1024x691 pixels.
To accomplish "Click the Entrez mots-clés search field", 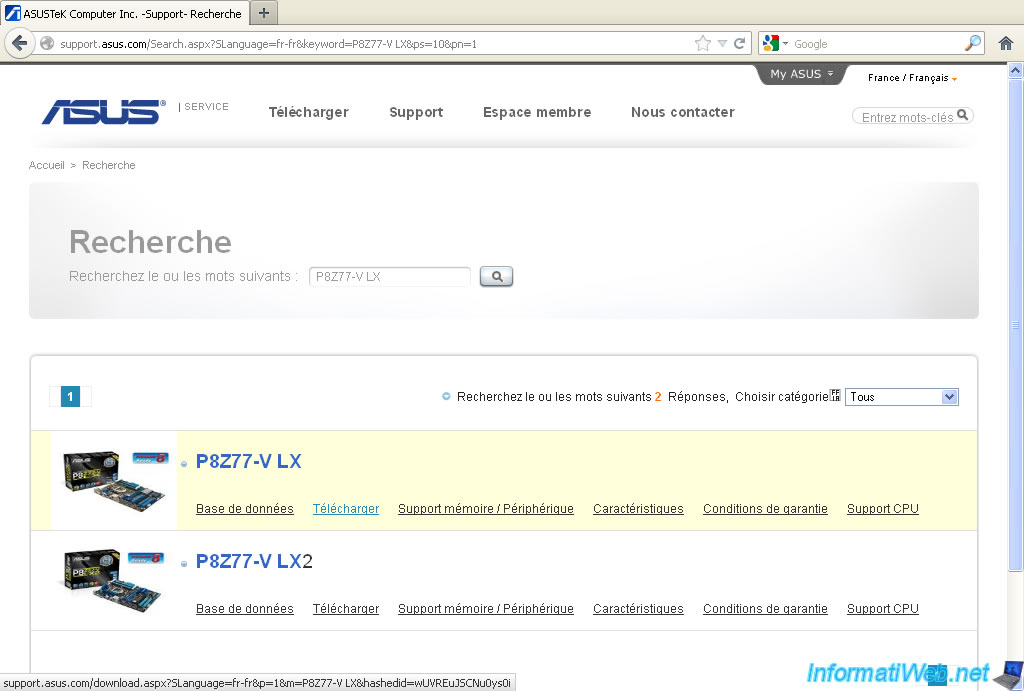I will click(906, 117).
